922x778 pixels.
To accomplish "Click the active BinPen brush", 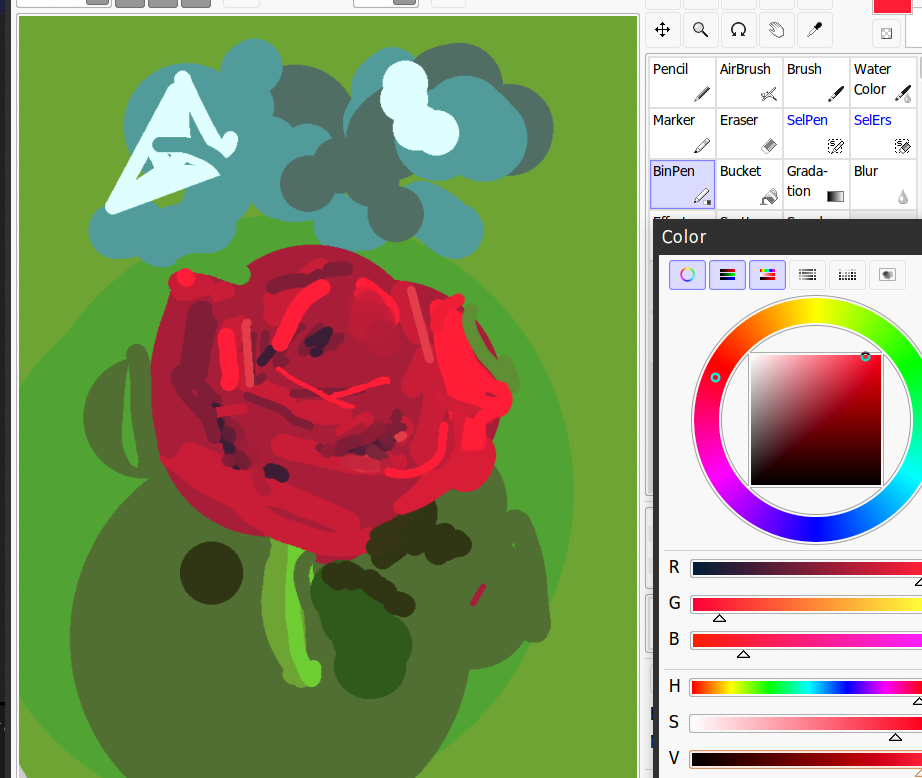I will pyautogui.click(x=683, y=184).
